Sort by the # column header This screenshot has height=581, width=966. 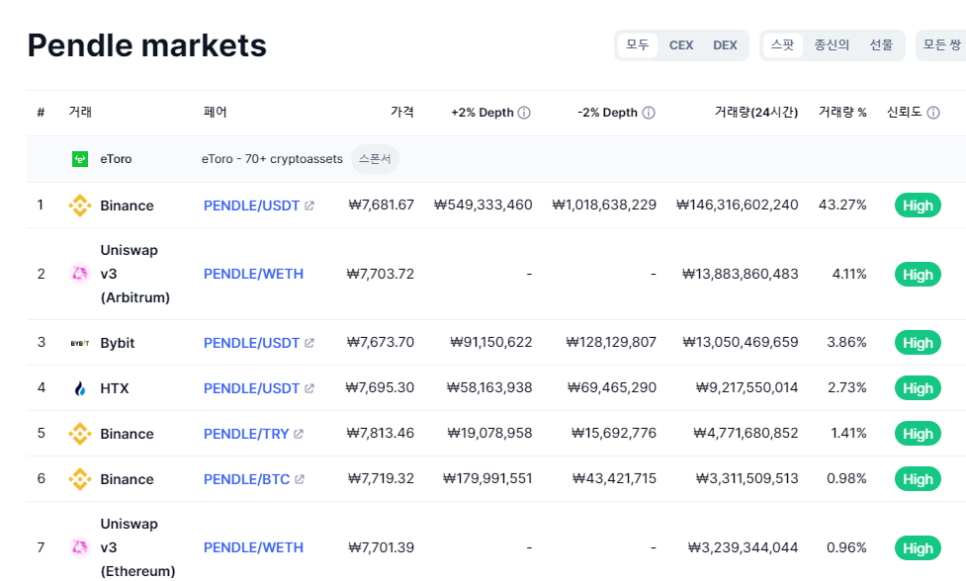coord(41,112)
